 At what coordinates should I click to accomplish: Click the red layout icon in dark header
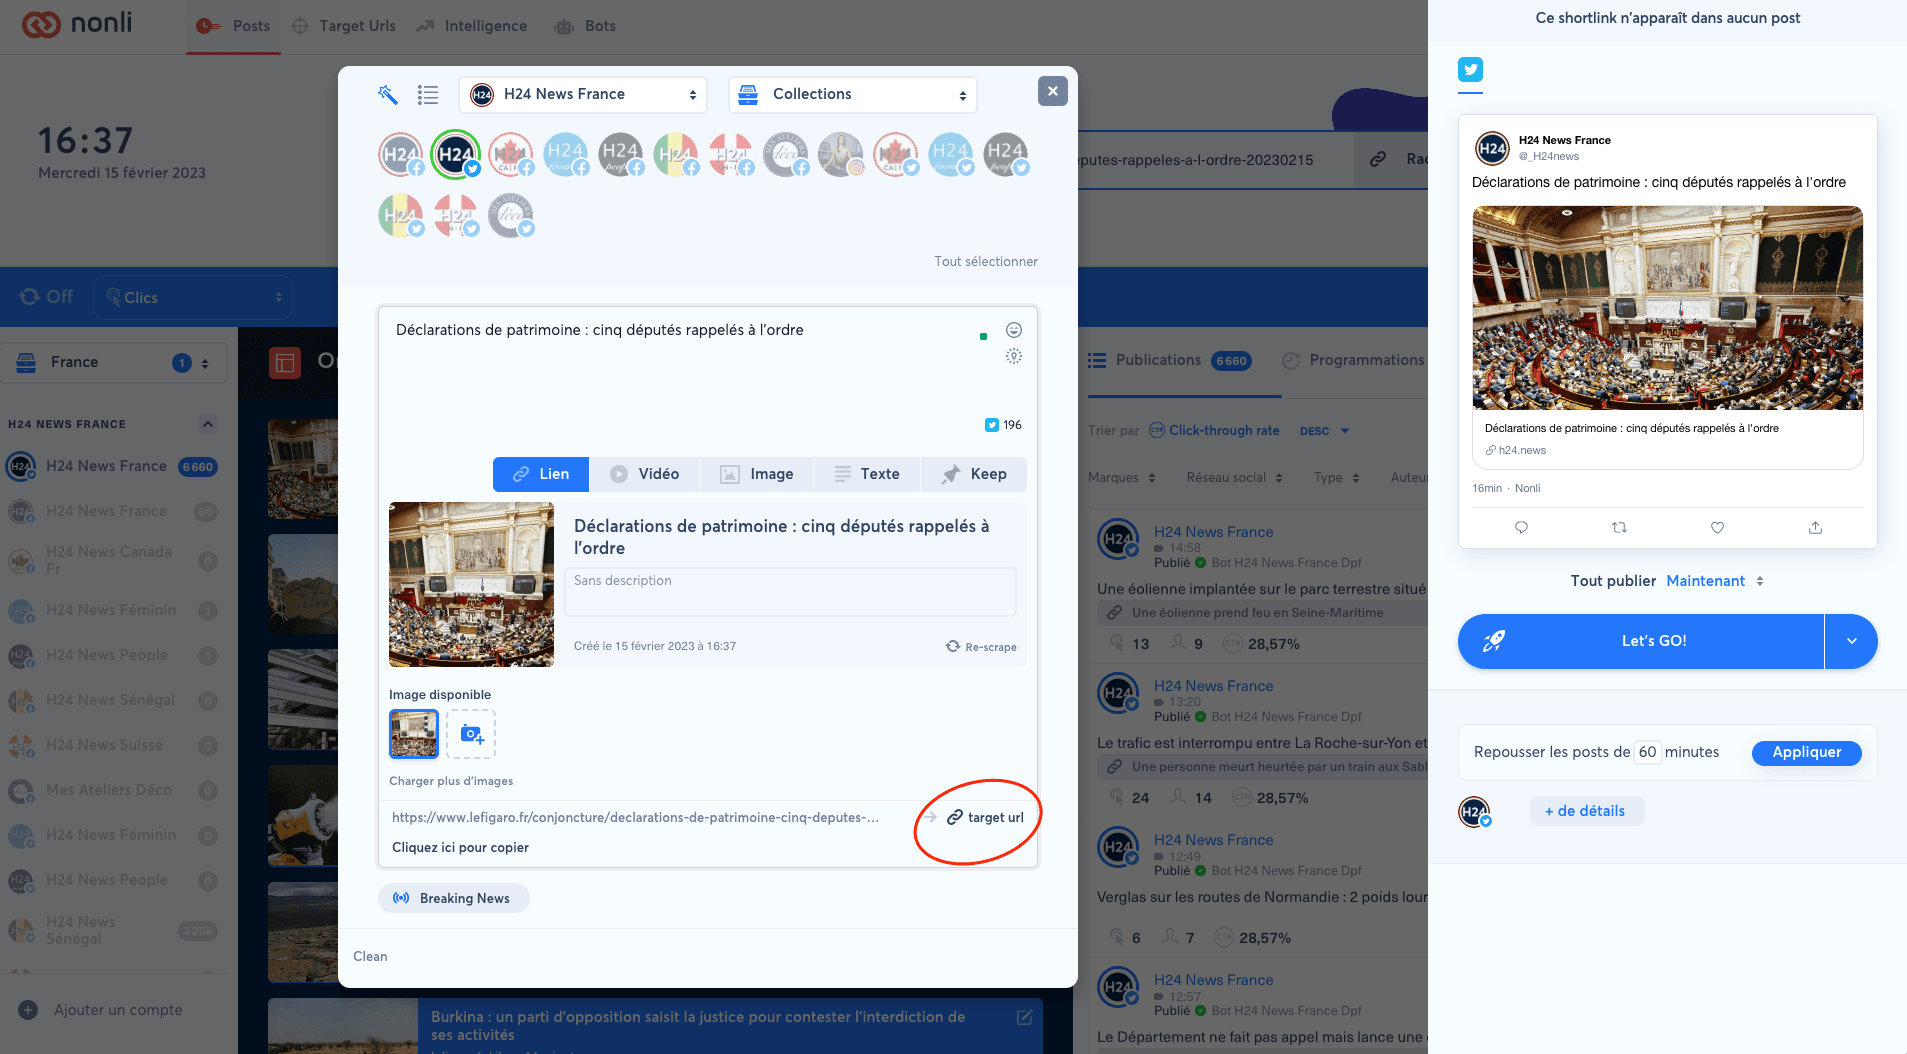pos(286,362)
